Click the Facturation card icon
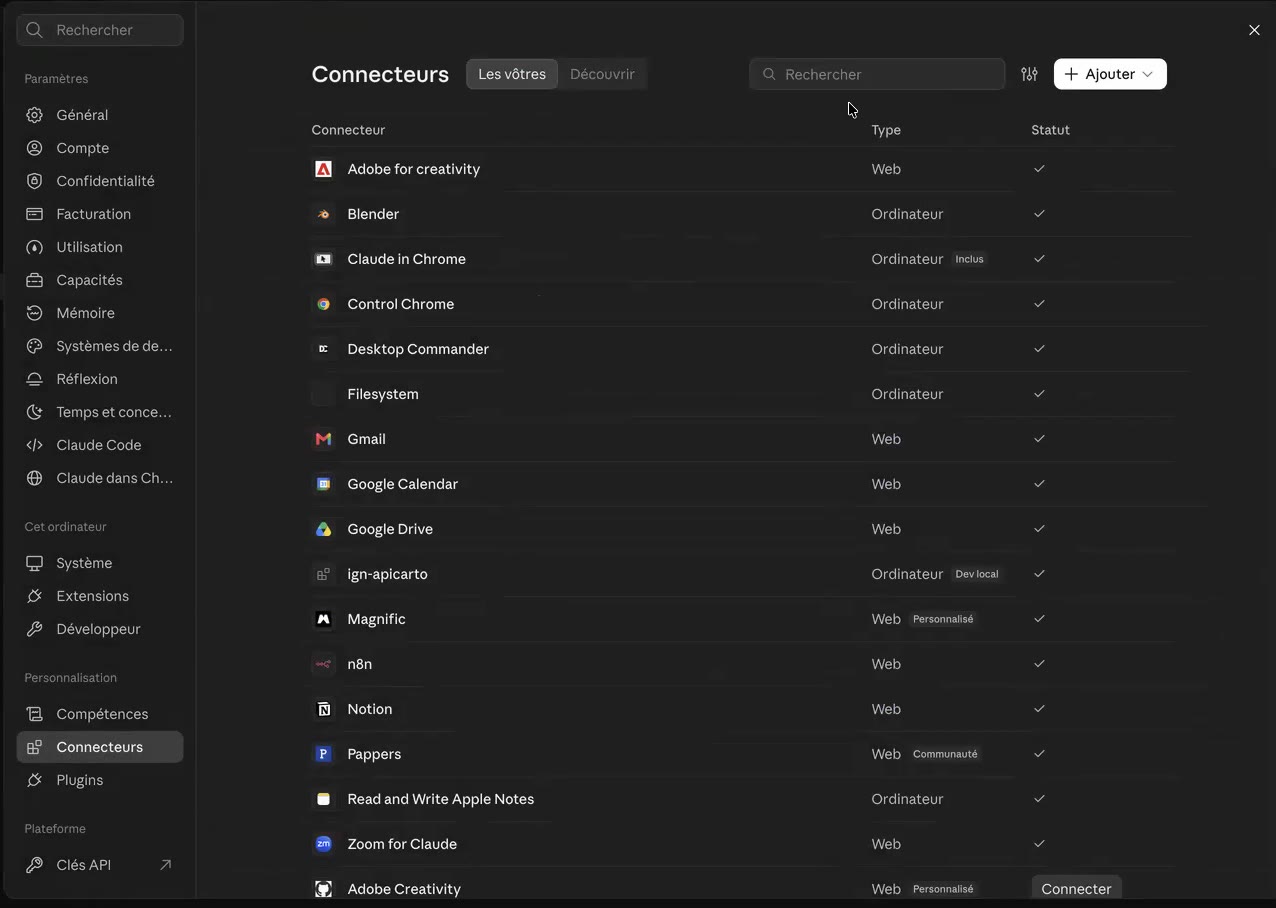 coord(35,214)
